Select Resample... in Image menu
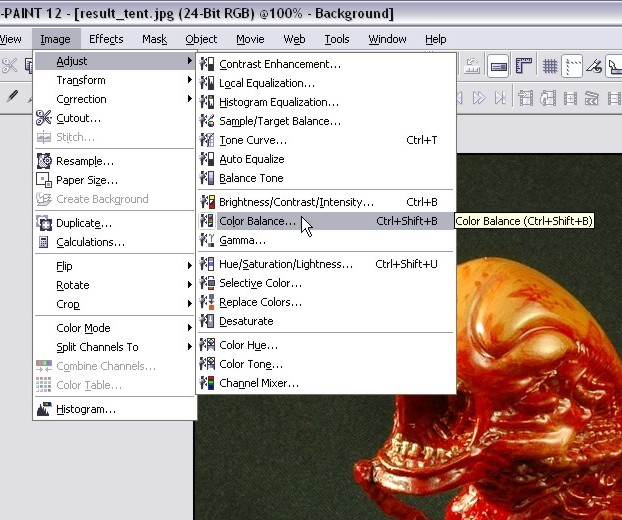622x520 pixels. pyautogui.click(x=115, y=161)
